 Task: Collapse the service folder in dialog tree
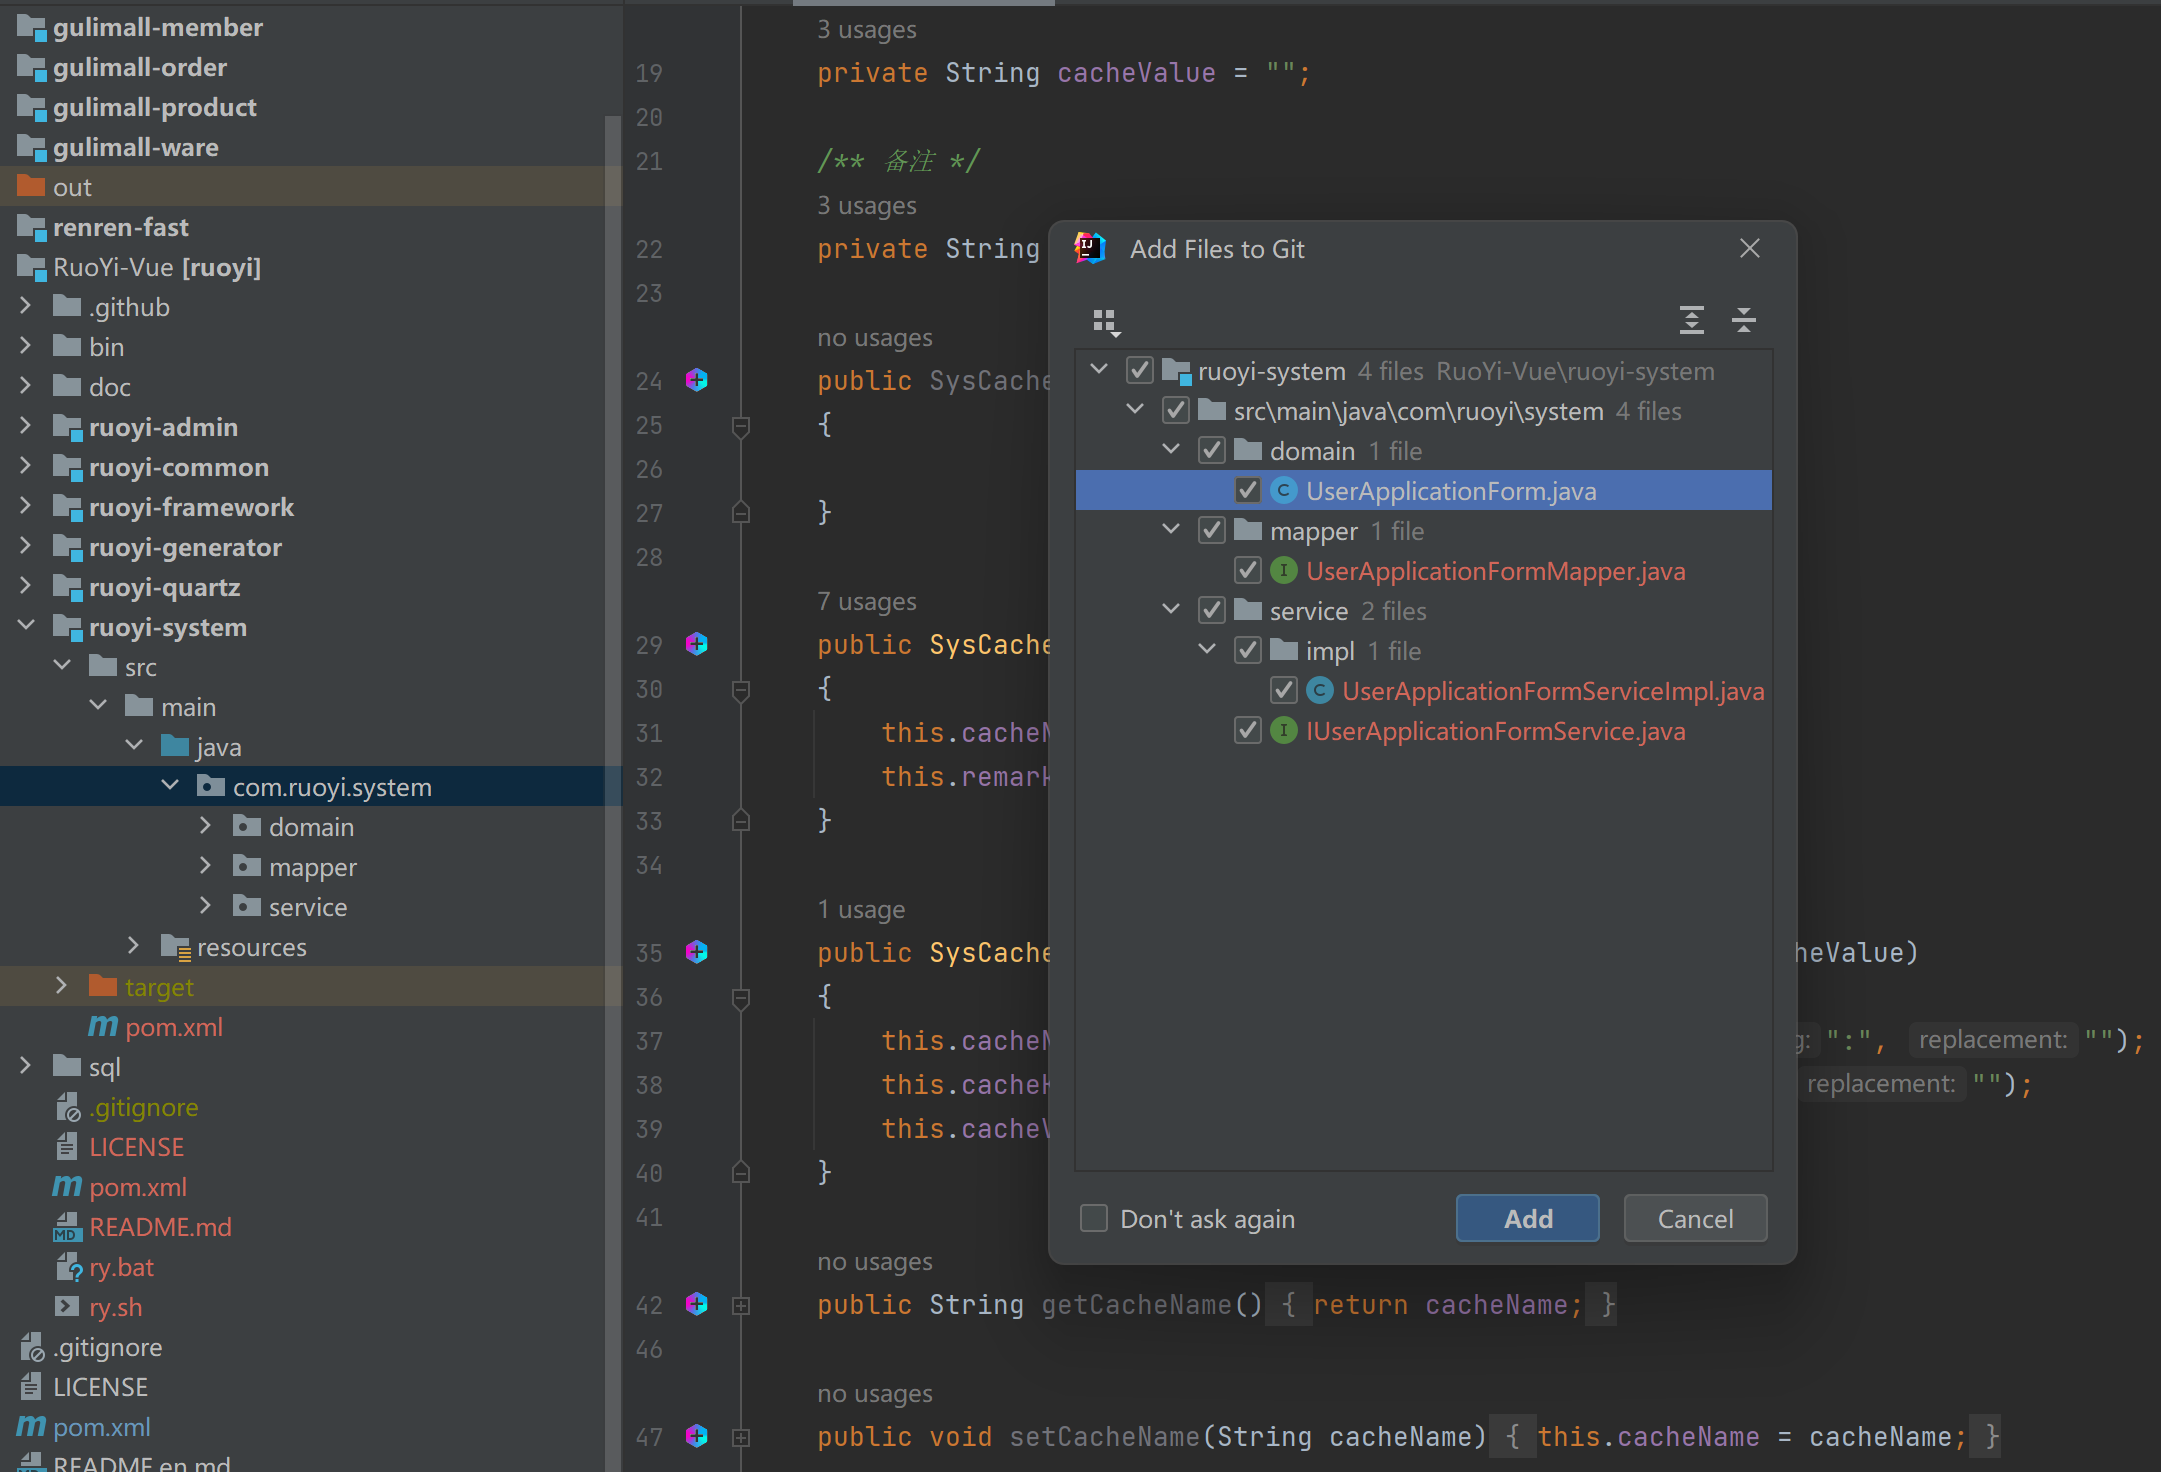point(1171,609)
